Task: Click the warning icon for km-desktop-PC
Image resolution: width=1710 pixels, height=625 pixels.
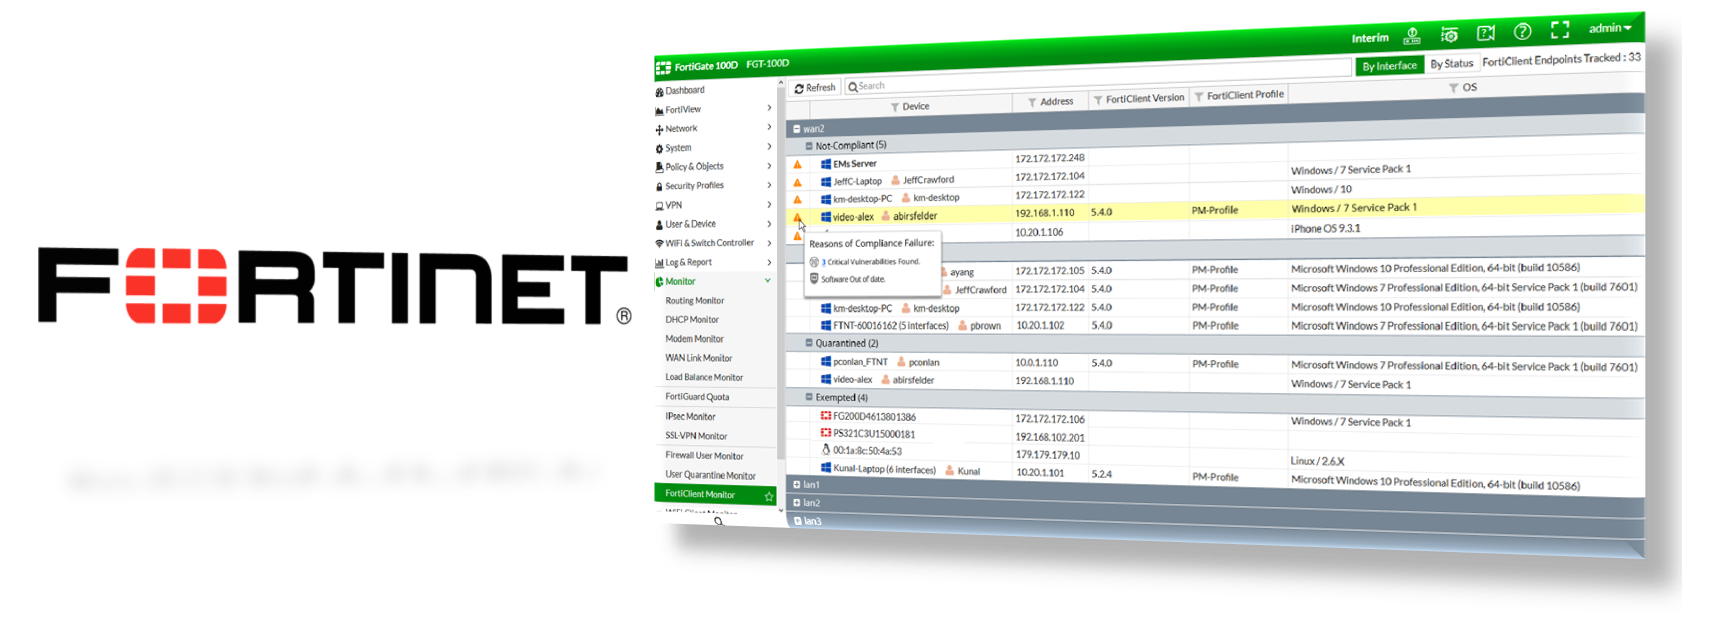Action: tap(797, 200)
